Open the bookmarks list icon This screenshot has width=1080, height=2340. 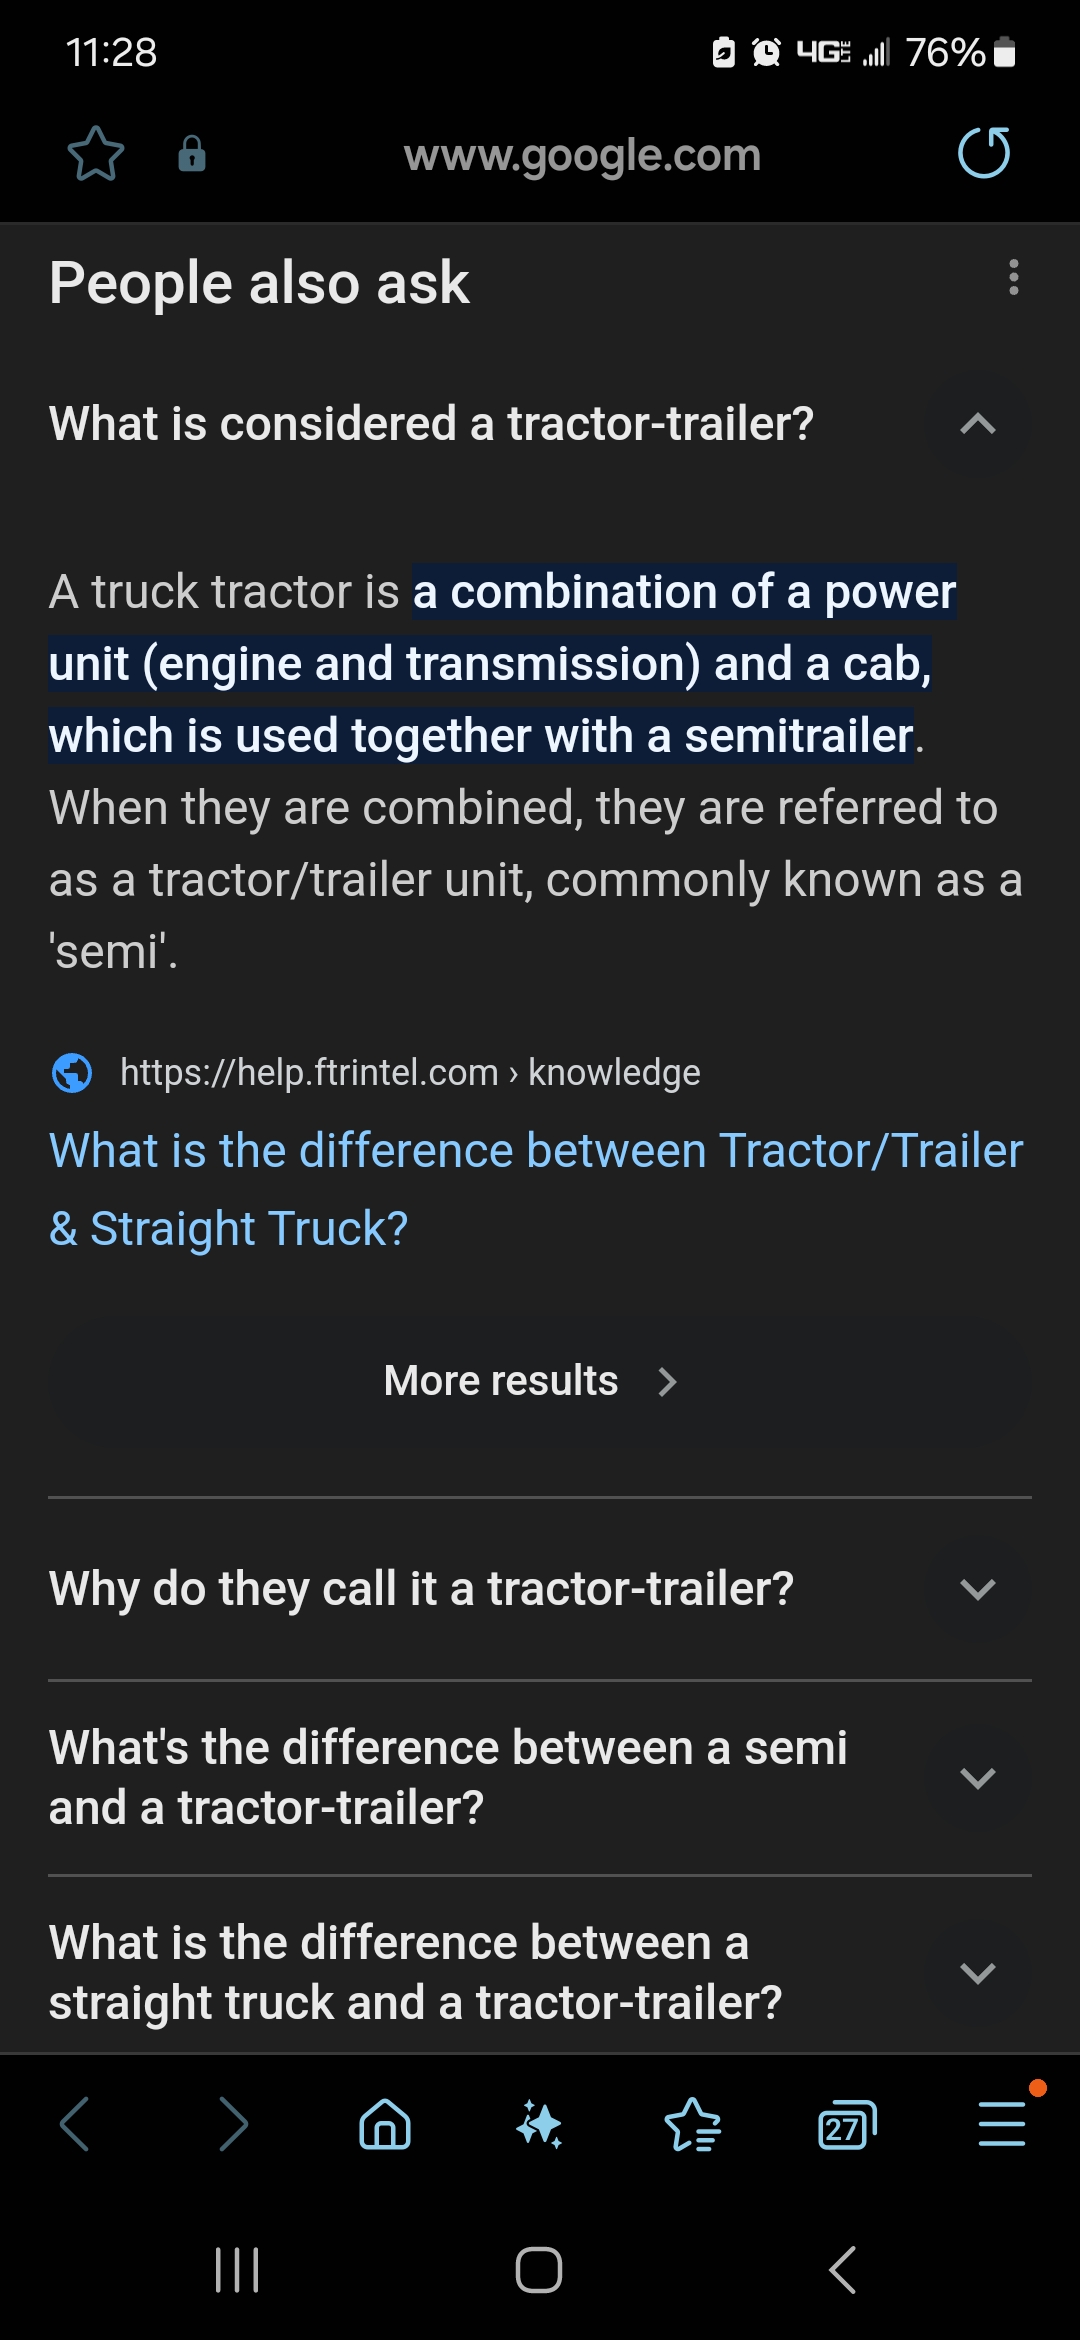pyautogui.click(x=693, y=2124)
